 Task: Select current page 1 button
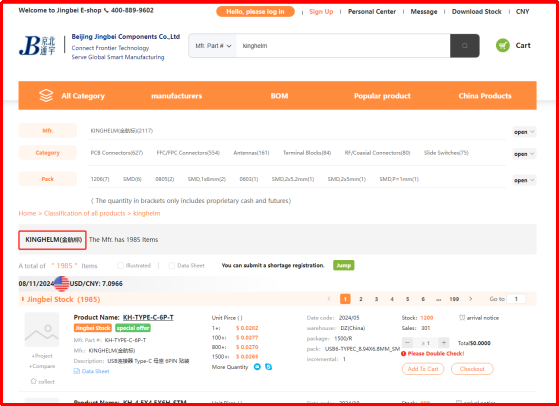coord(345,299)
